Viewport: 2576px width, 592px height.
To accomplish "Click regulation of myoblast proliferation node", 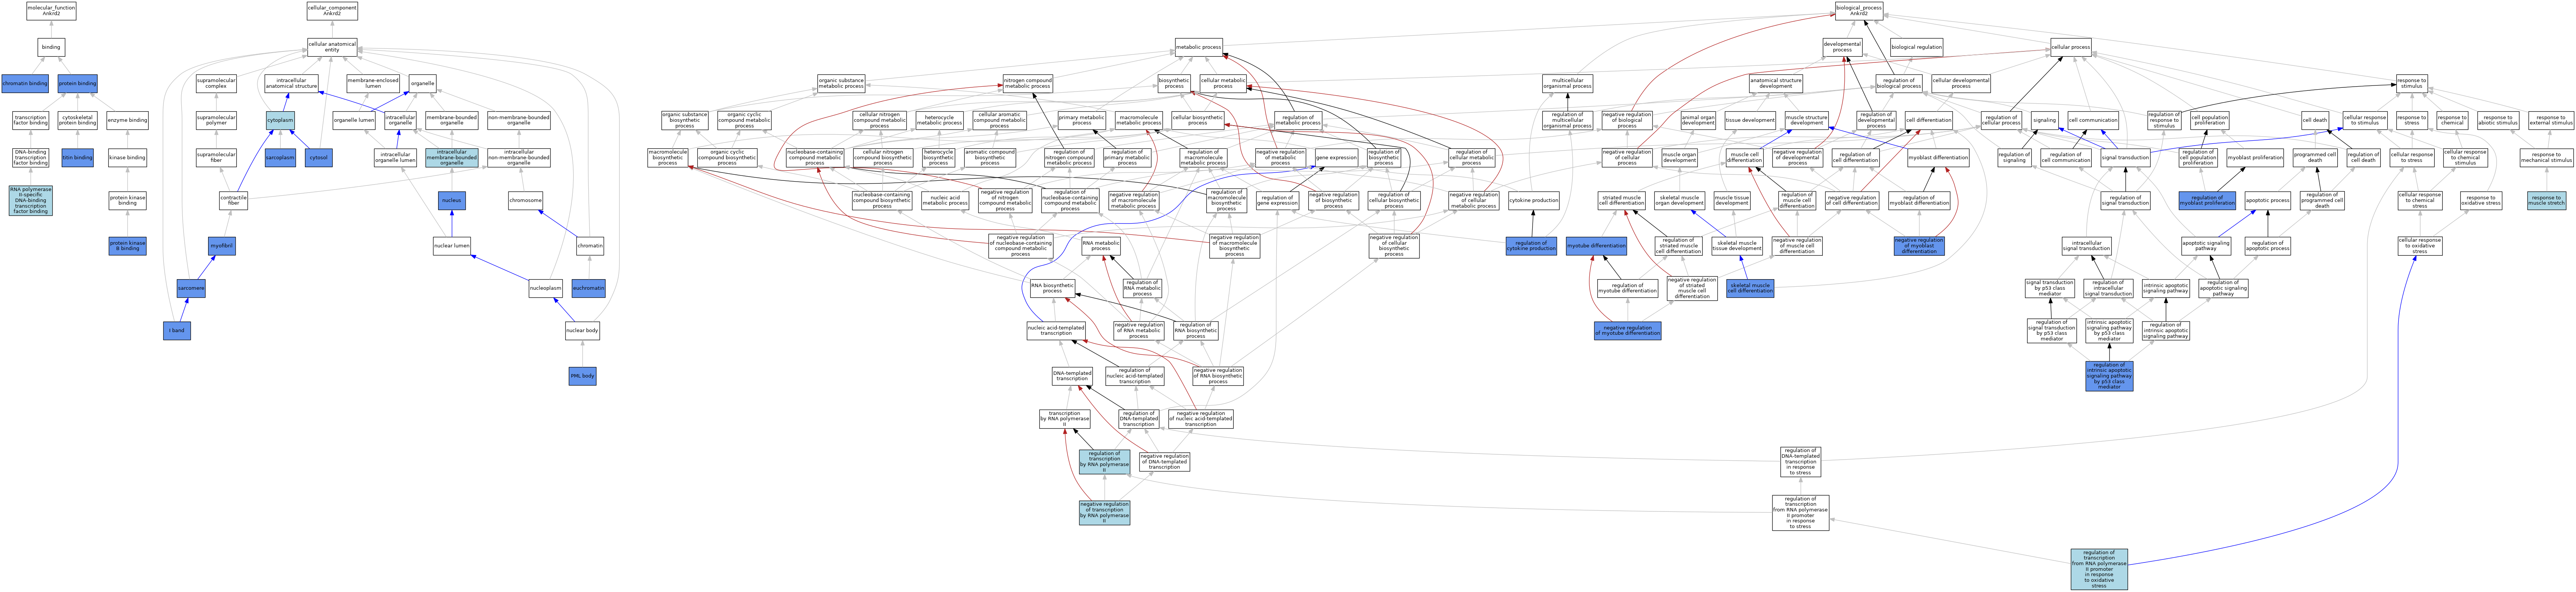I will (x=2207, y=200).
